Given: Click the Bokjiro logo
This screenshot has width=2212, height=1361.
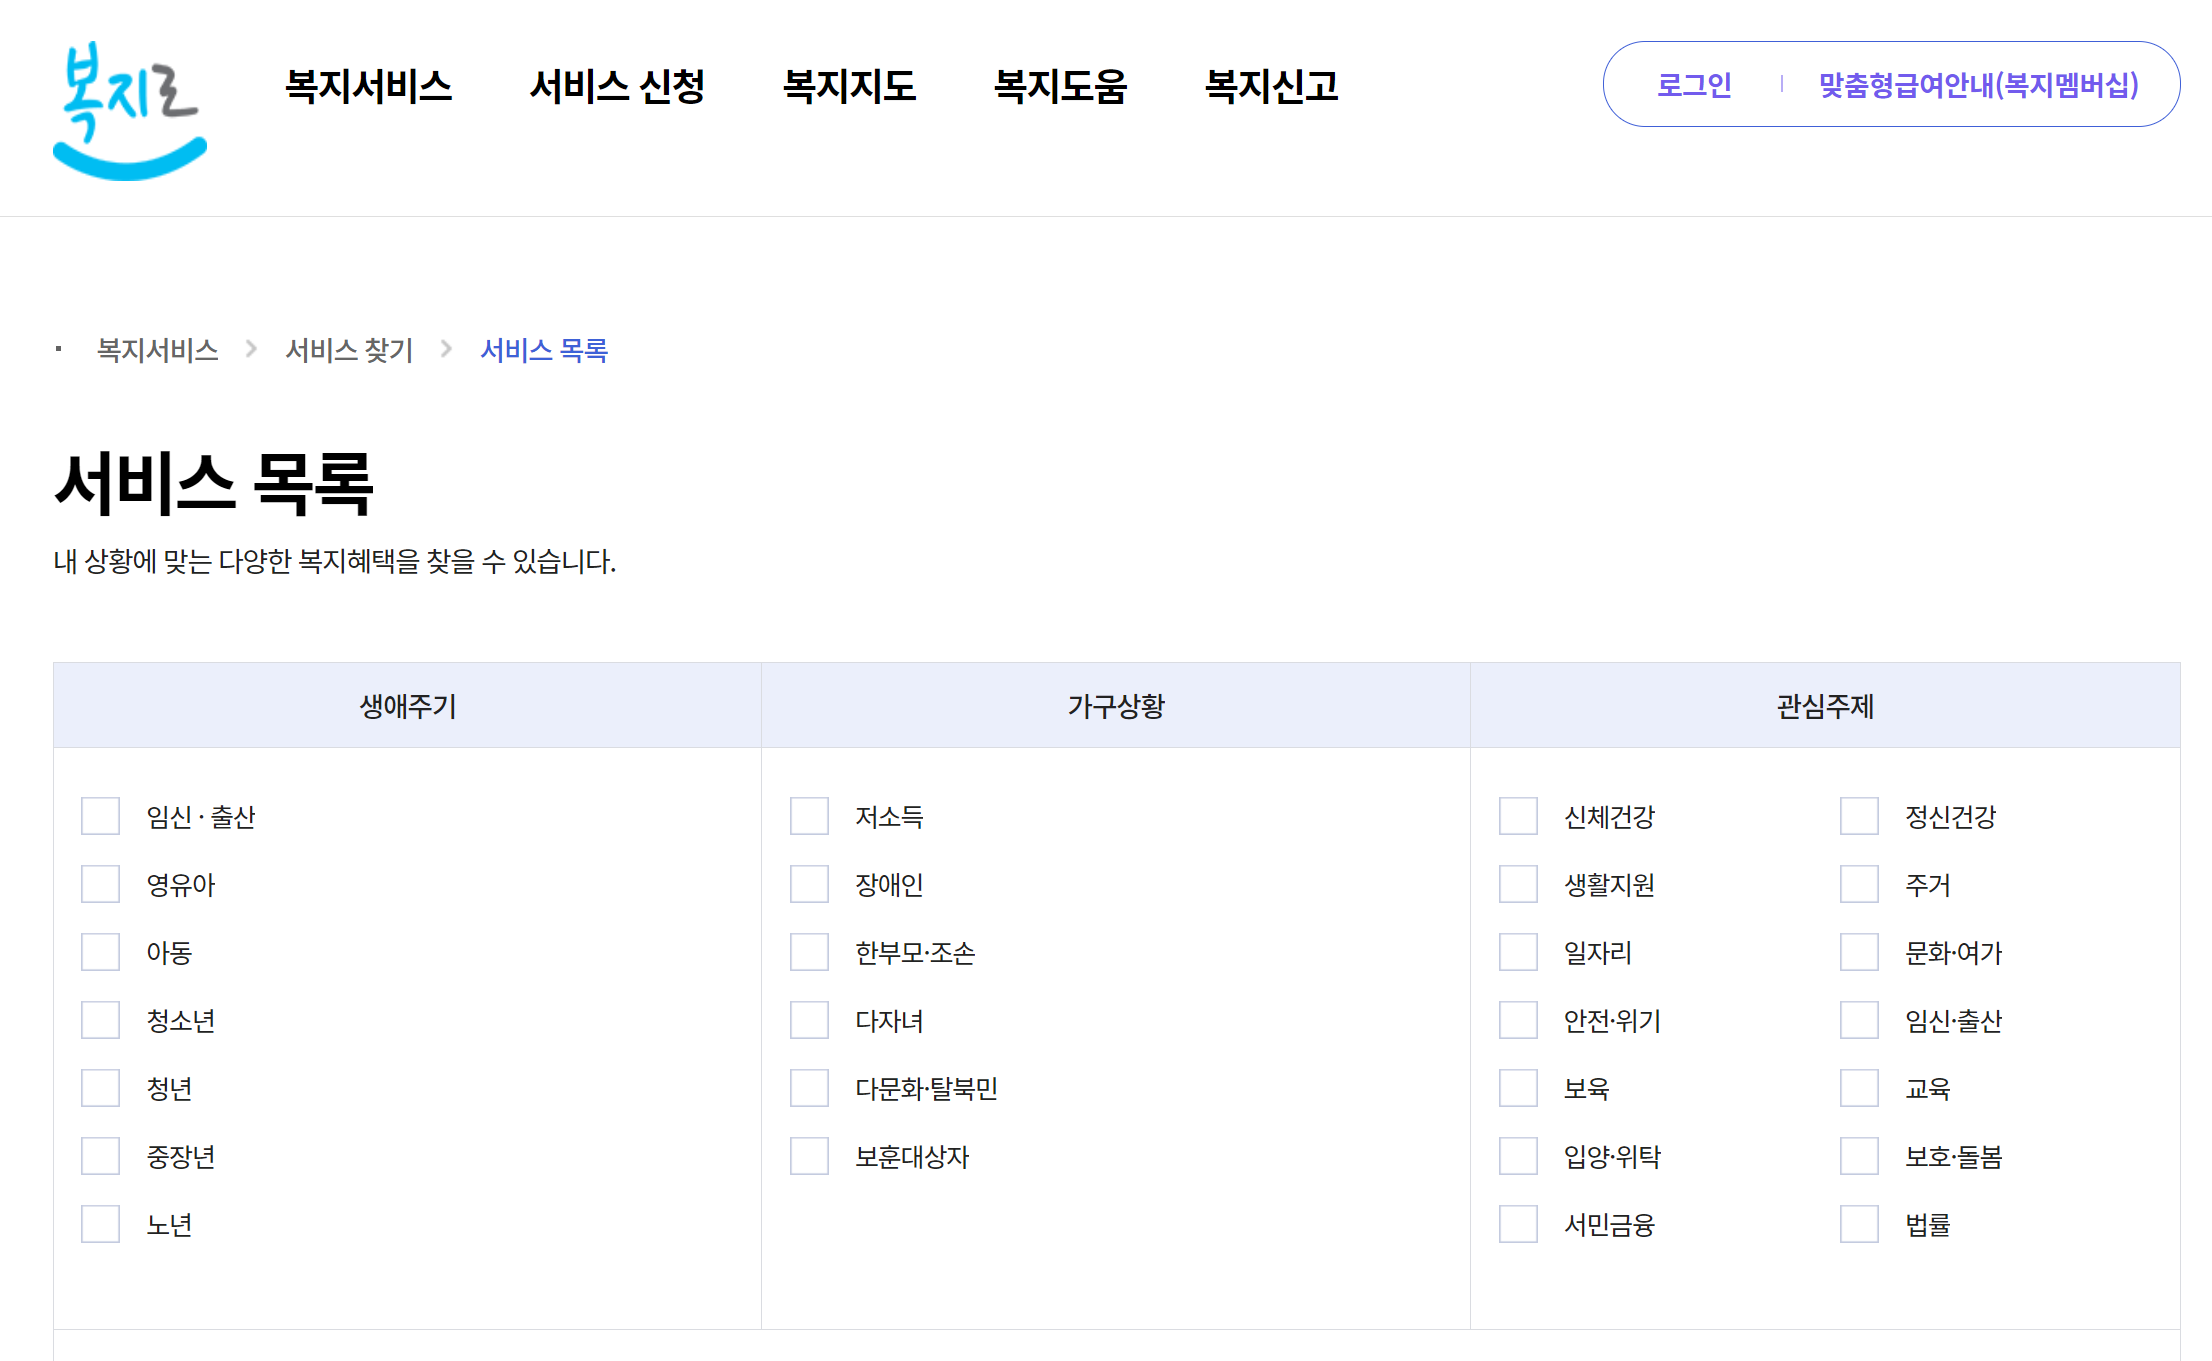Looking at the screenshot, I should coord(130,110).
